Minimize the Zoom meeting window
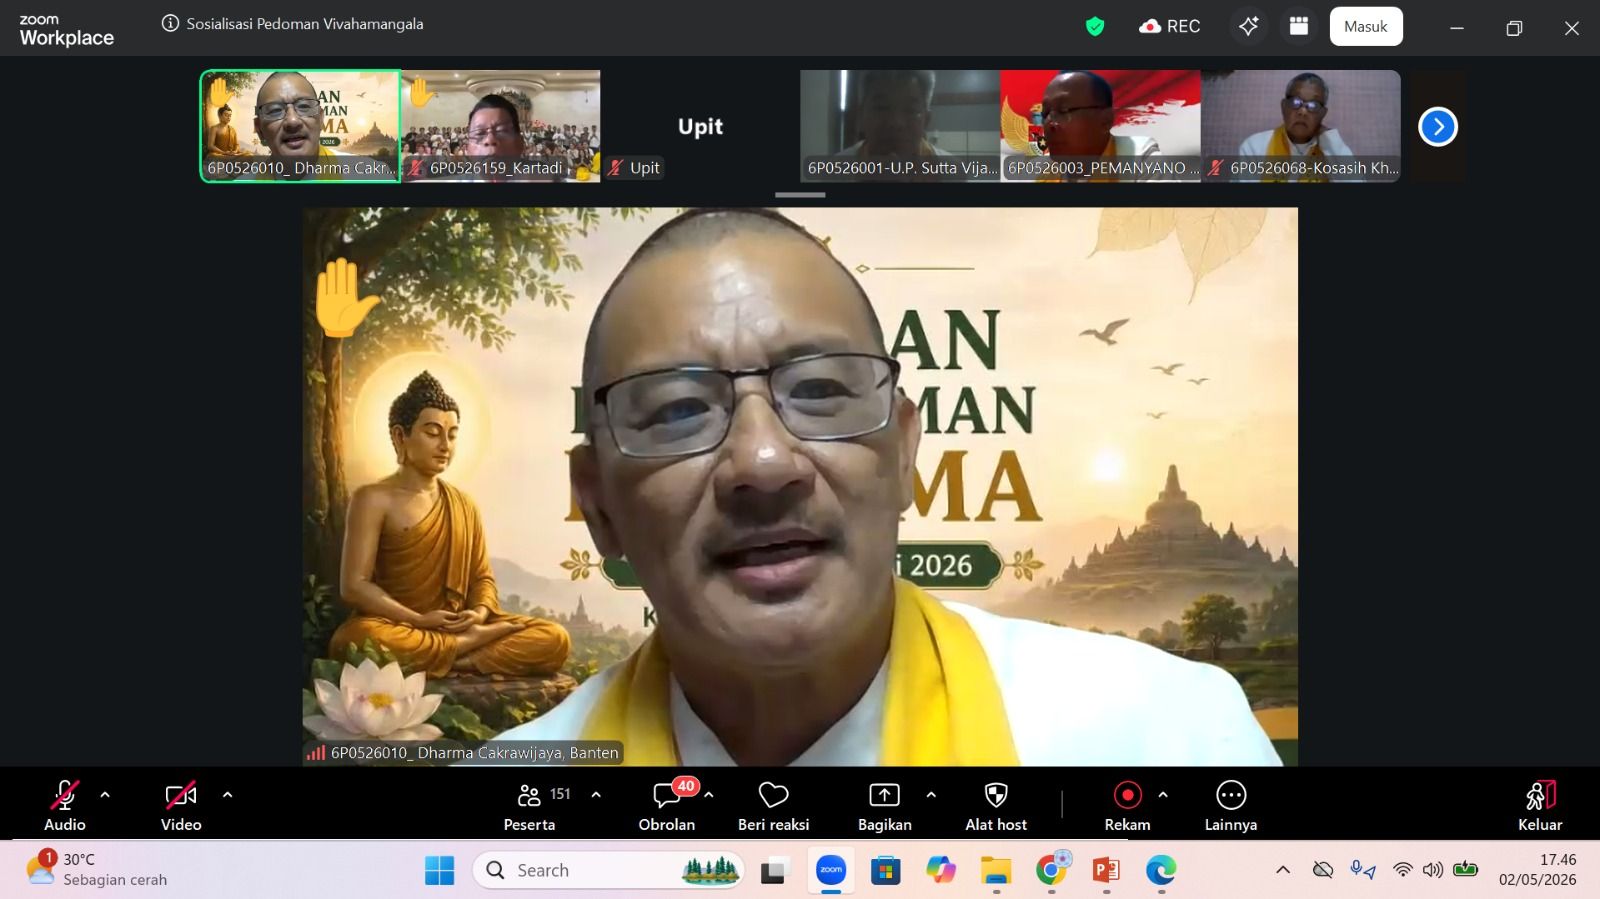1600x899 pixels. pyautogui.click(x=1457, y=28)
